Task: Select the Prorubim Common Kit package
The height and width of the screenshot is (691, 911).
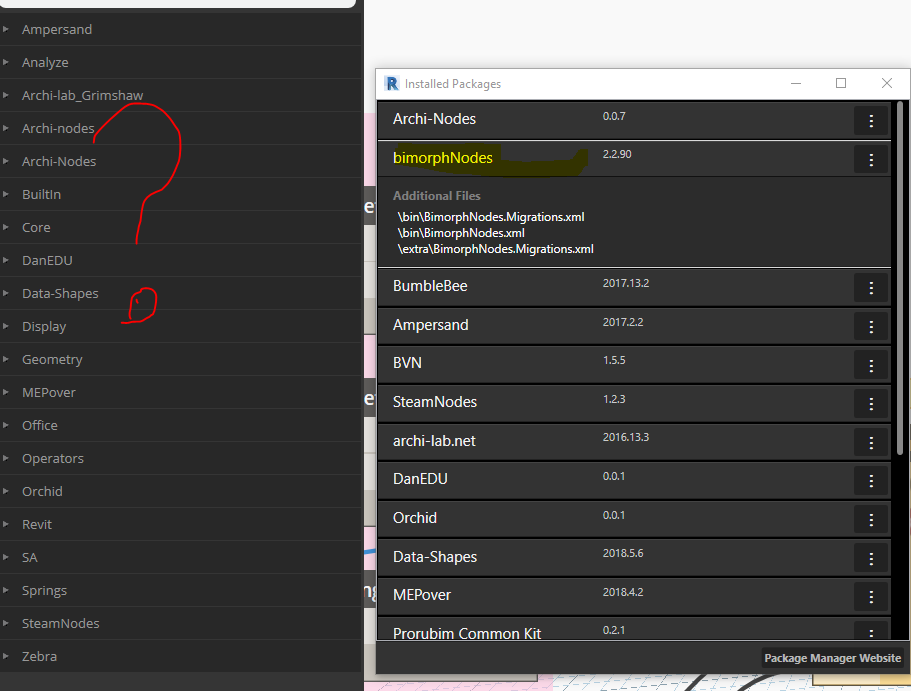Action: [x=467, y=633]
